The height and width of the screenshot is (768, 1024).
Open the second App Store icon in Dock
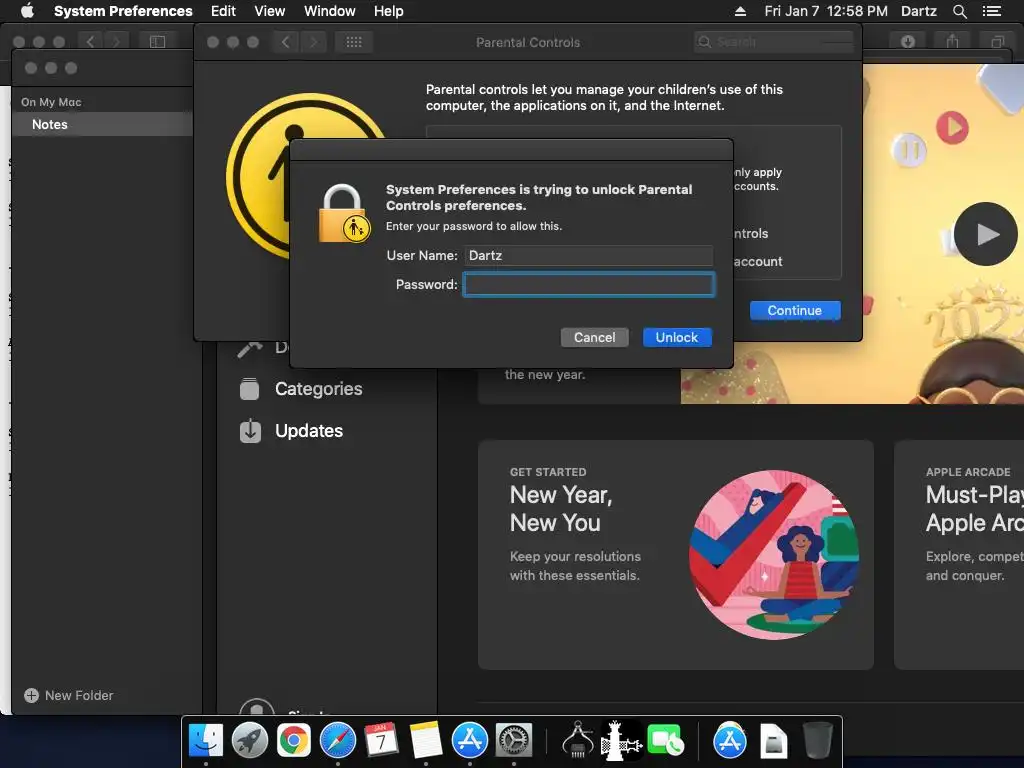click(x=729, y=740)
